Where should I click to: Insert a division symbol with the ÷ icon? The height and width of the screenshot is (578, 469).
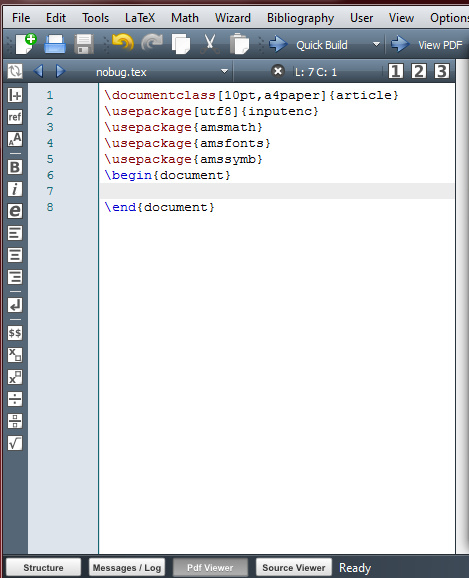pyautogui.click(x=15, y=399)
